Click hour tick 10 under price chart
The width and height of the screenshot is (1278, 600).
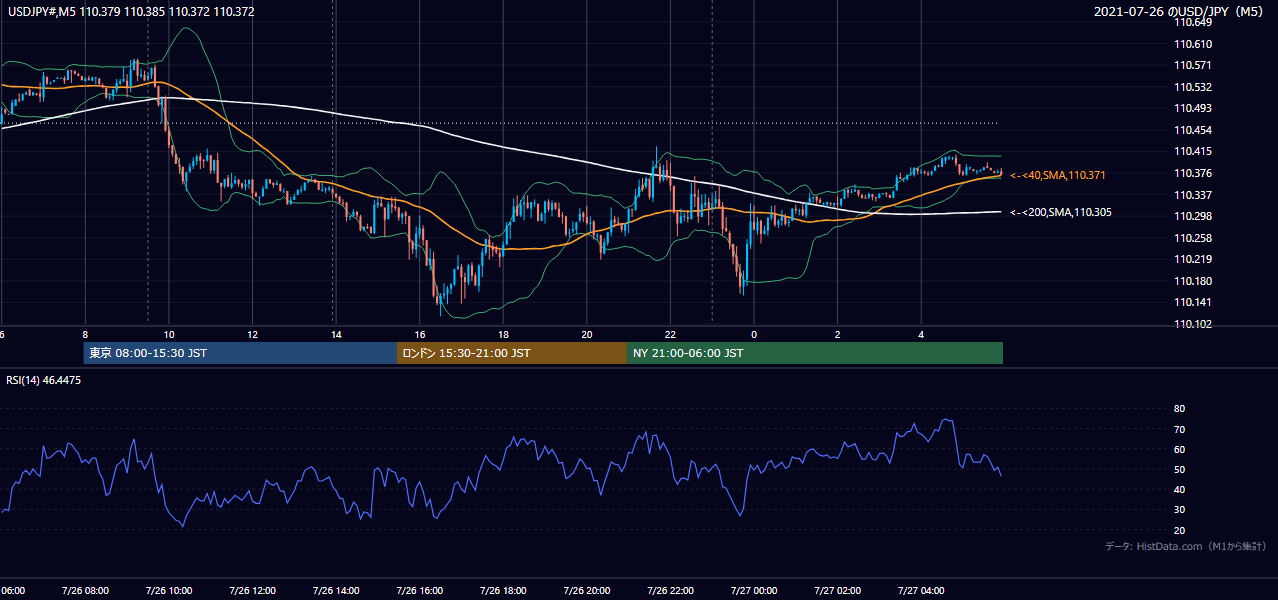[169, 335]
